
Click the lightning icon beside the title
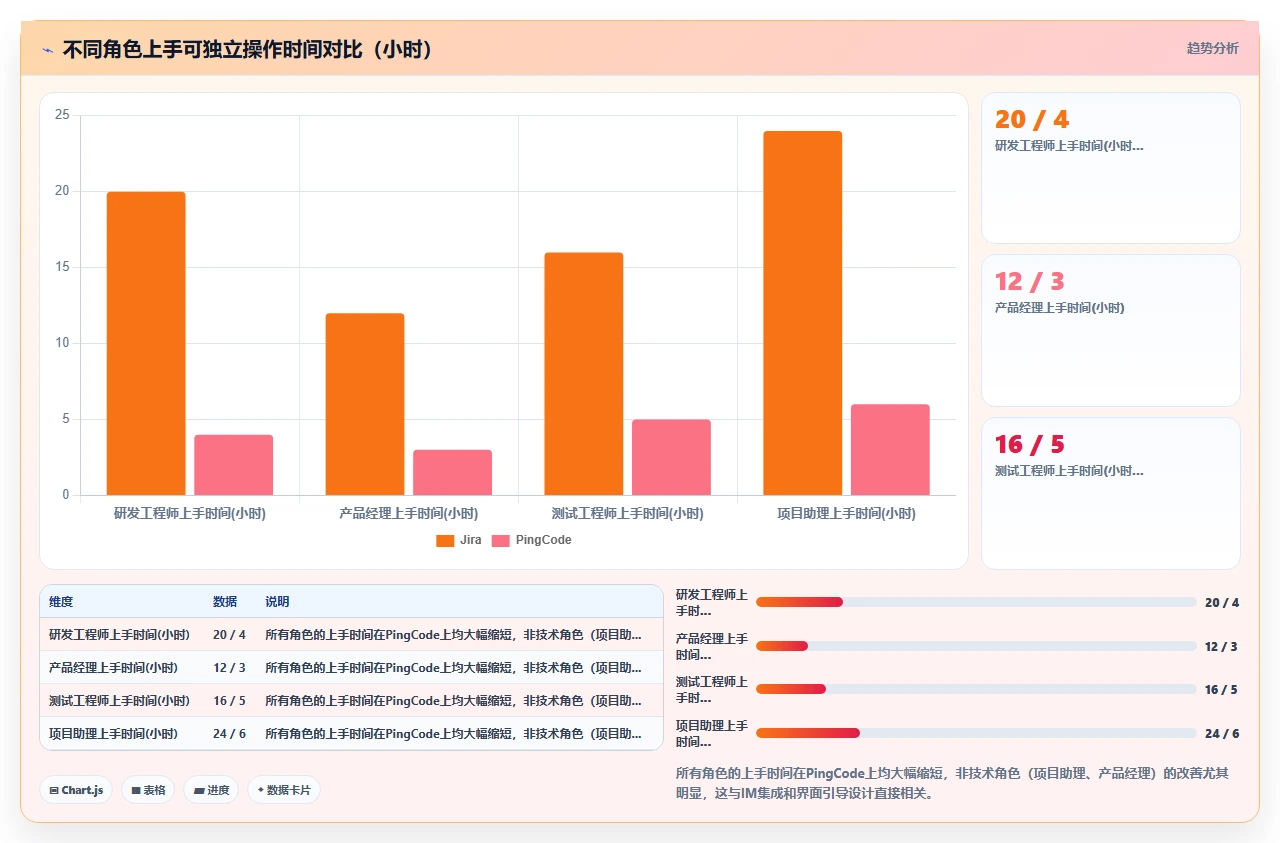pyautogui.click(x=48, y=49)
